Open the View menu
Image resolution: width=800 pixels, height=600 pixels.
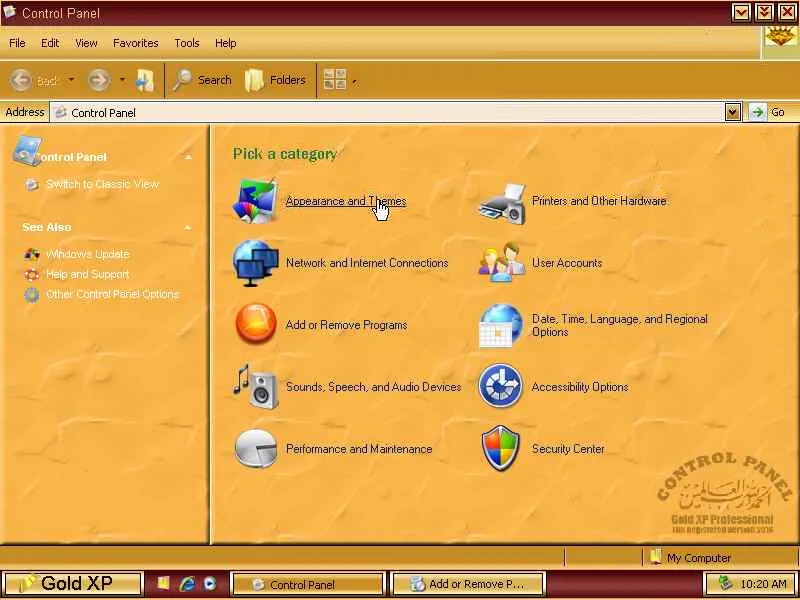pos(86,43)
